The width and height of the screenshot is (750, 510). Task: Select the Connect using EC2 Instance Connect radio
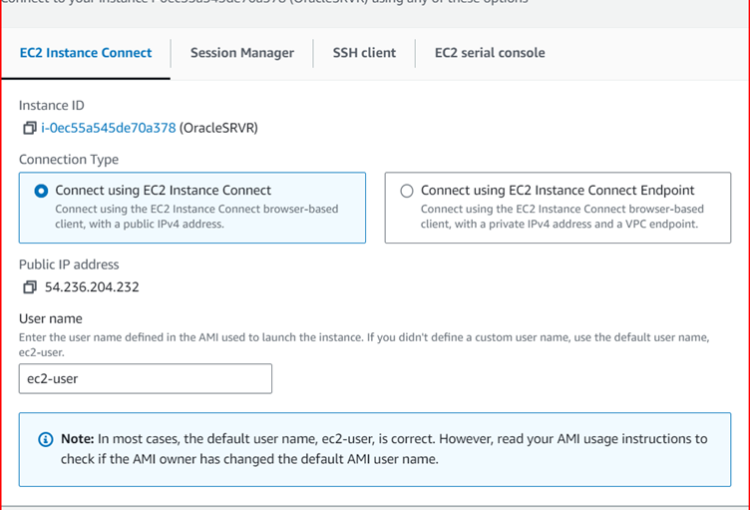41,191
